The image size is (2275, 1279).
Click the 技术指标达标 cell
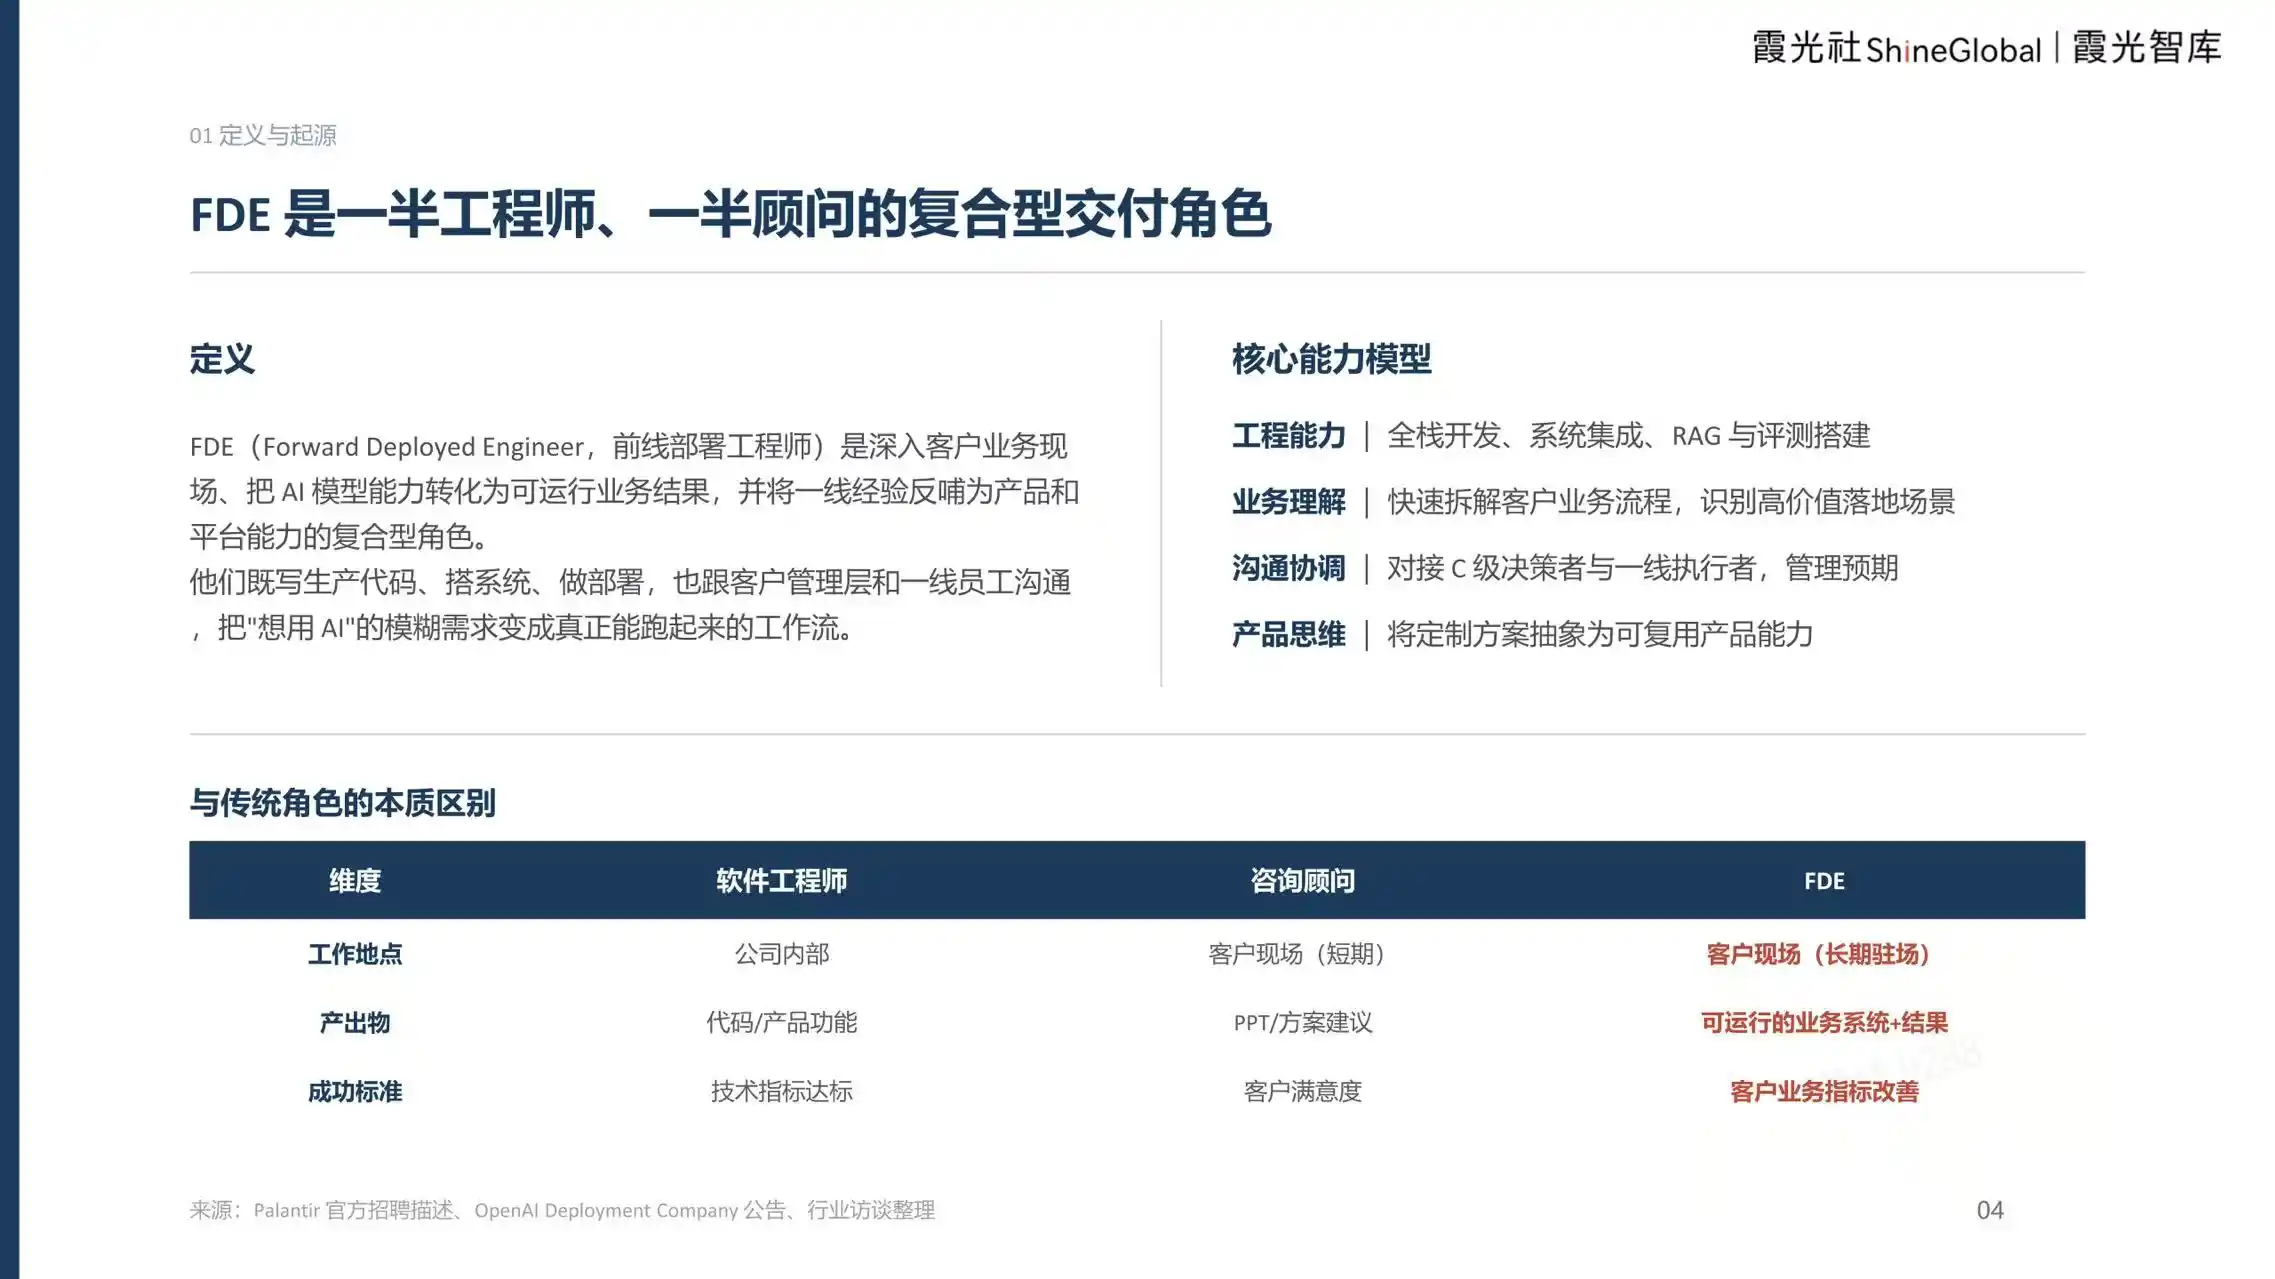[781, 1091]
